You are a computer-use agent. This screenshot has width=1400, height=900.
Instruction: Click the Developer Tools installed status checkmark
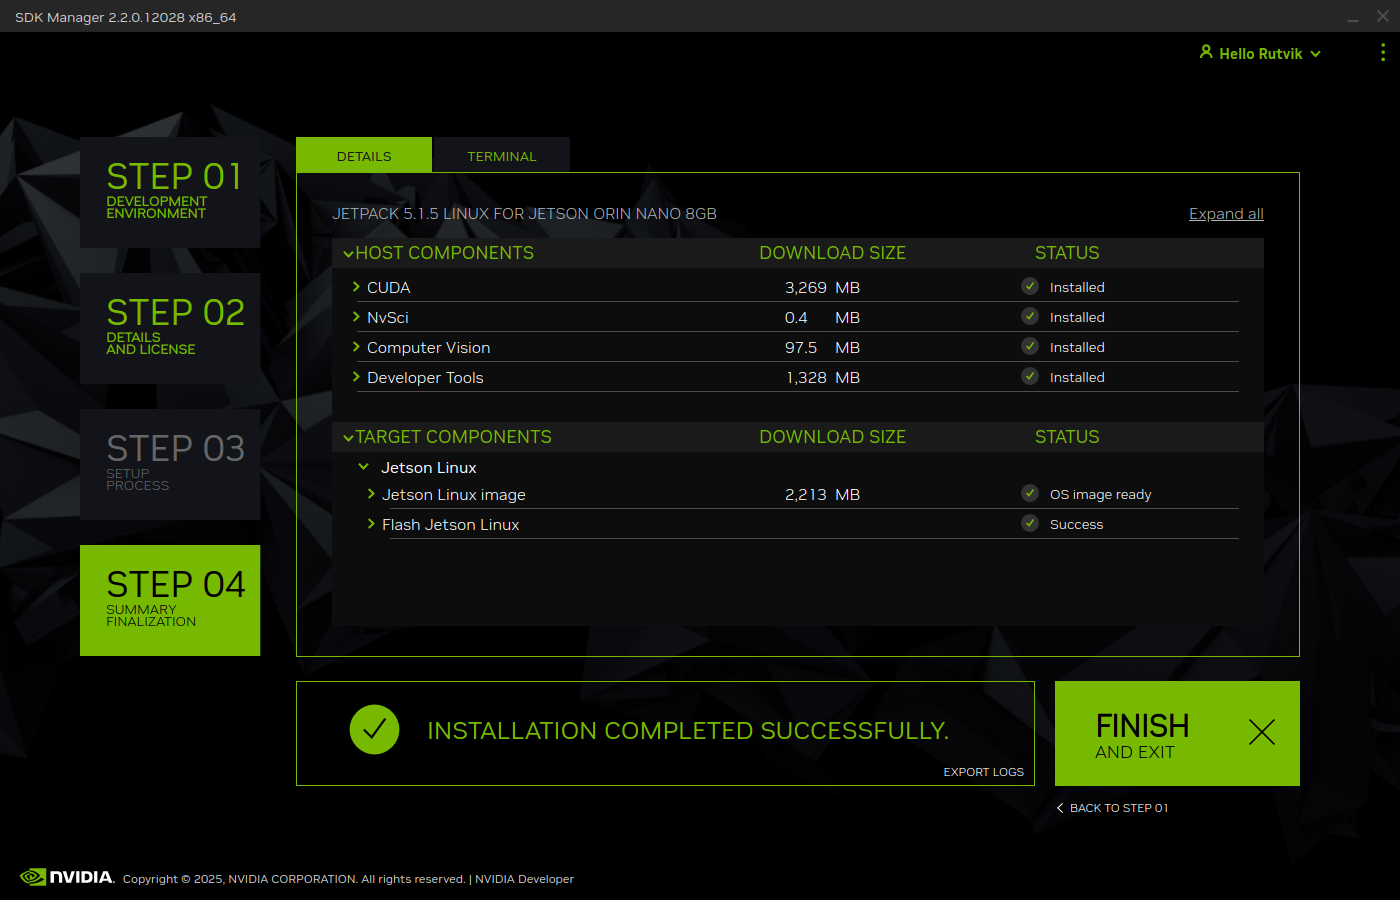(1030, 377)
